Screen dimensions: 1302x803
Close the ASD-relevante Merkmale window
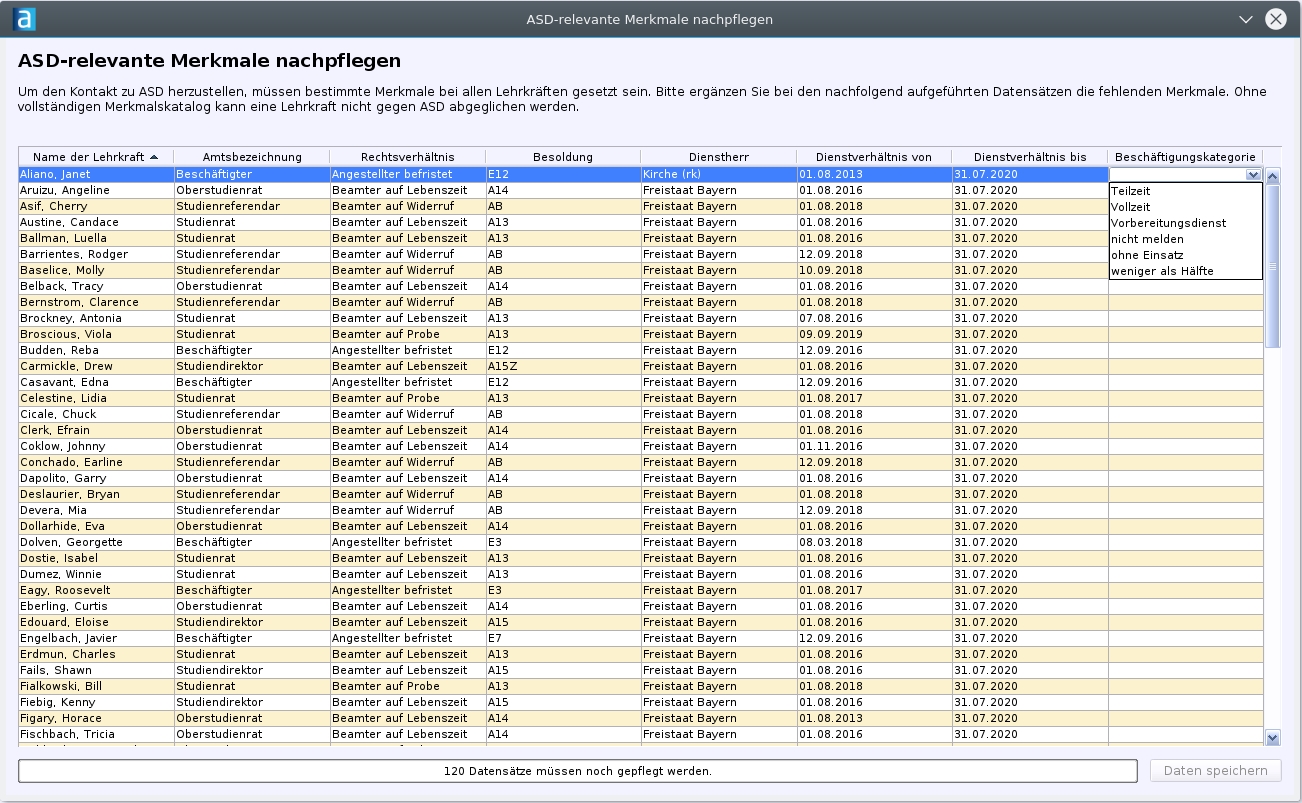tap(1275, 19)
